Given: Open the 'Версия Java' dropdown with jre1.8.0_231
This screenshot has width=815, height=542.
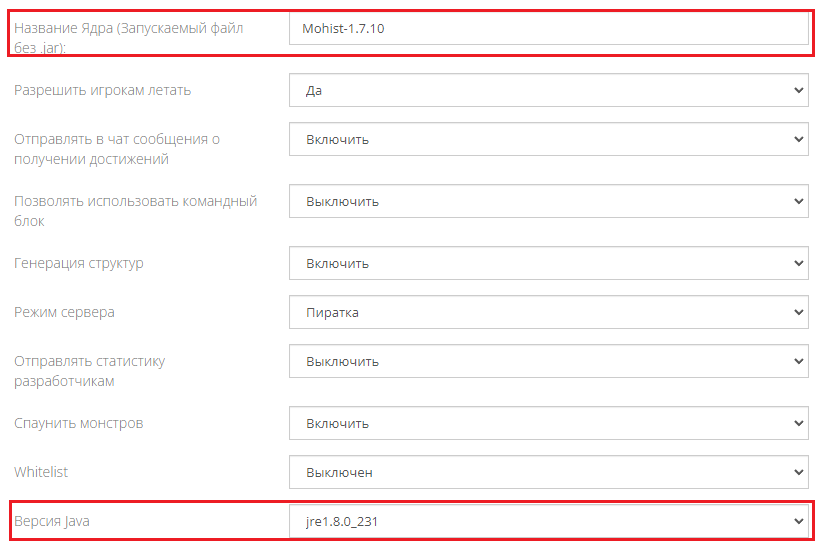Looking at the screenshot, I should [548, 521].
